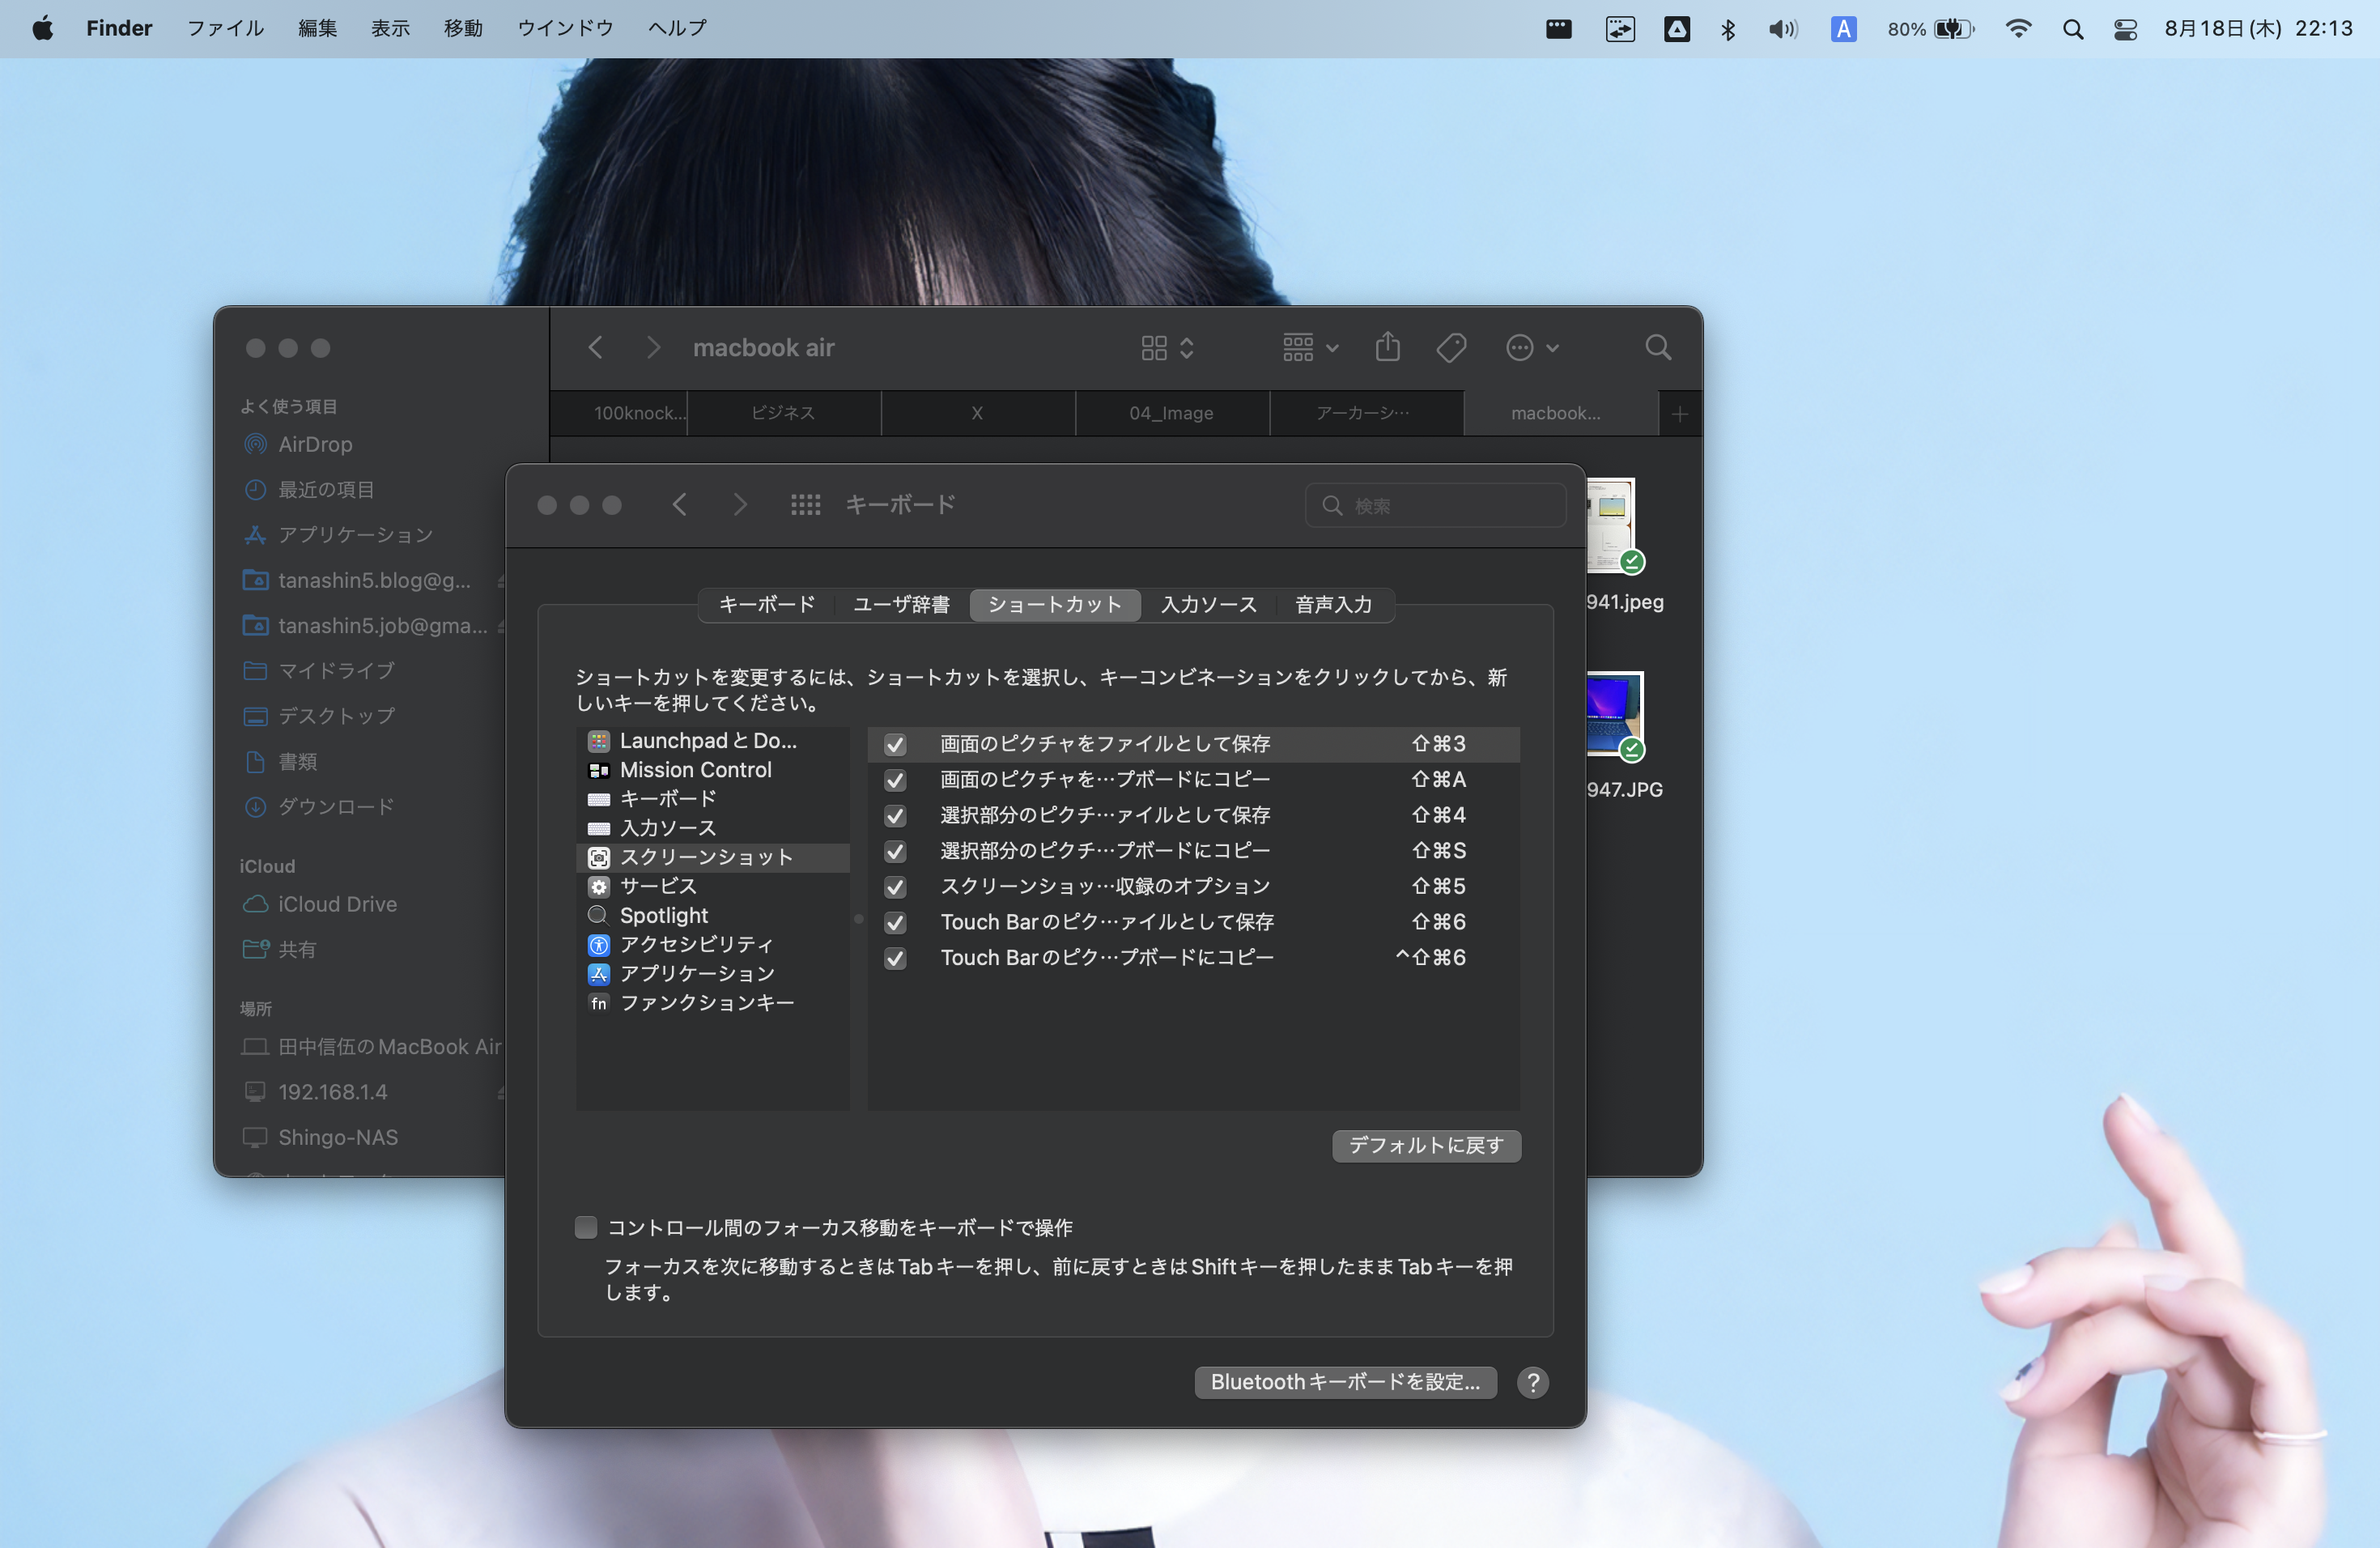
Task: Click the input source A icon
Action: [x=1843, y=29]
